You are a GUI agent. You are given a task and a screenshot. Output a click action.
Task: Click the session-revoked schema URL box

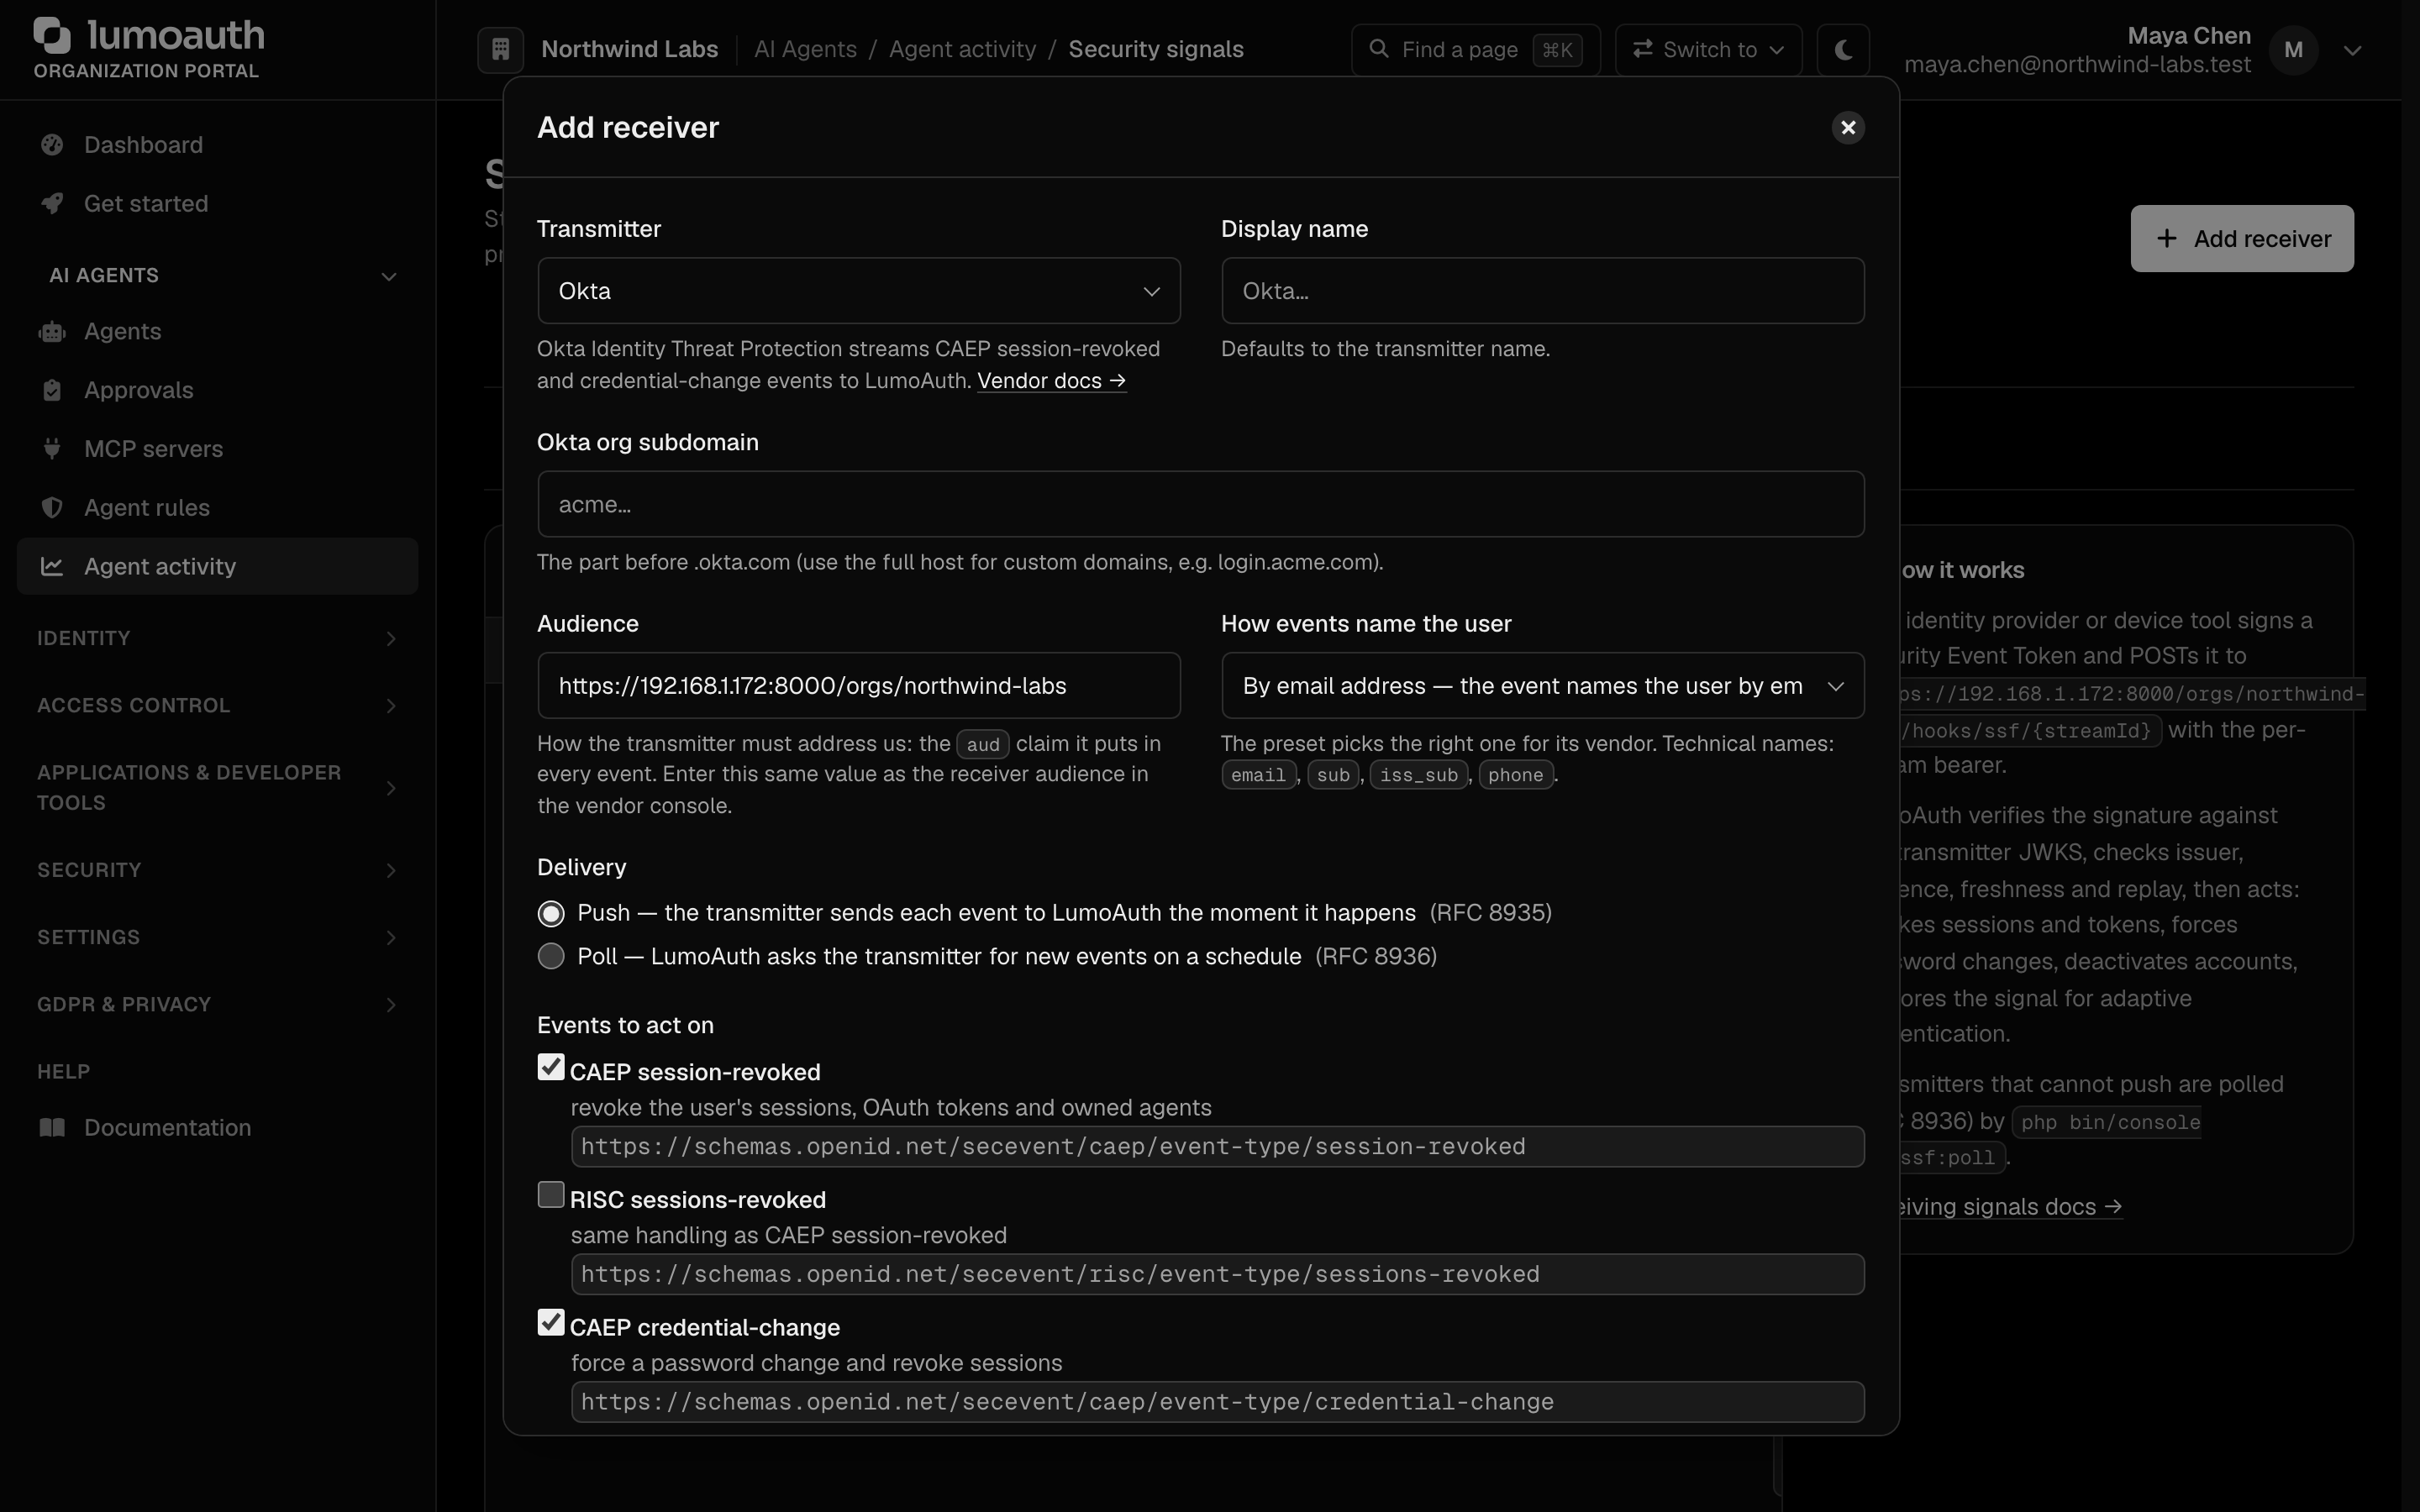[x=1217, y=1147]
